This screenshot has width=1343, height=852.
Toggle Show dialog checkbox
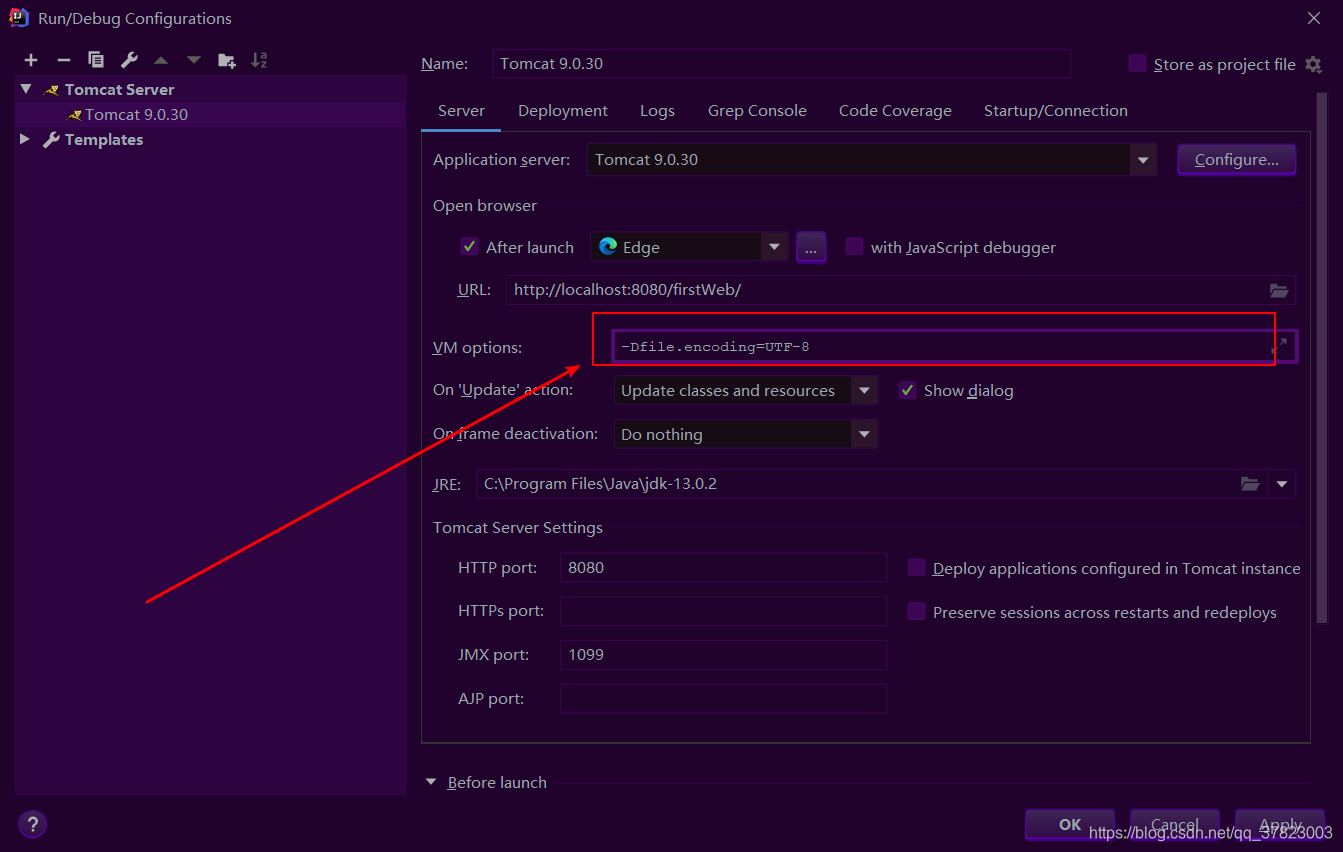tap(907, 390)
